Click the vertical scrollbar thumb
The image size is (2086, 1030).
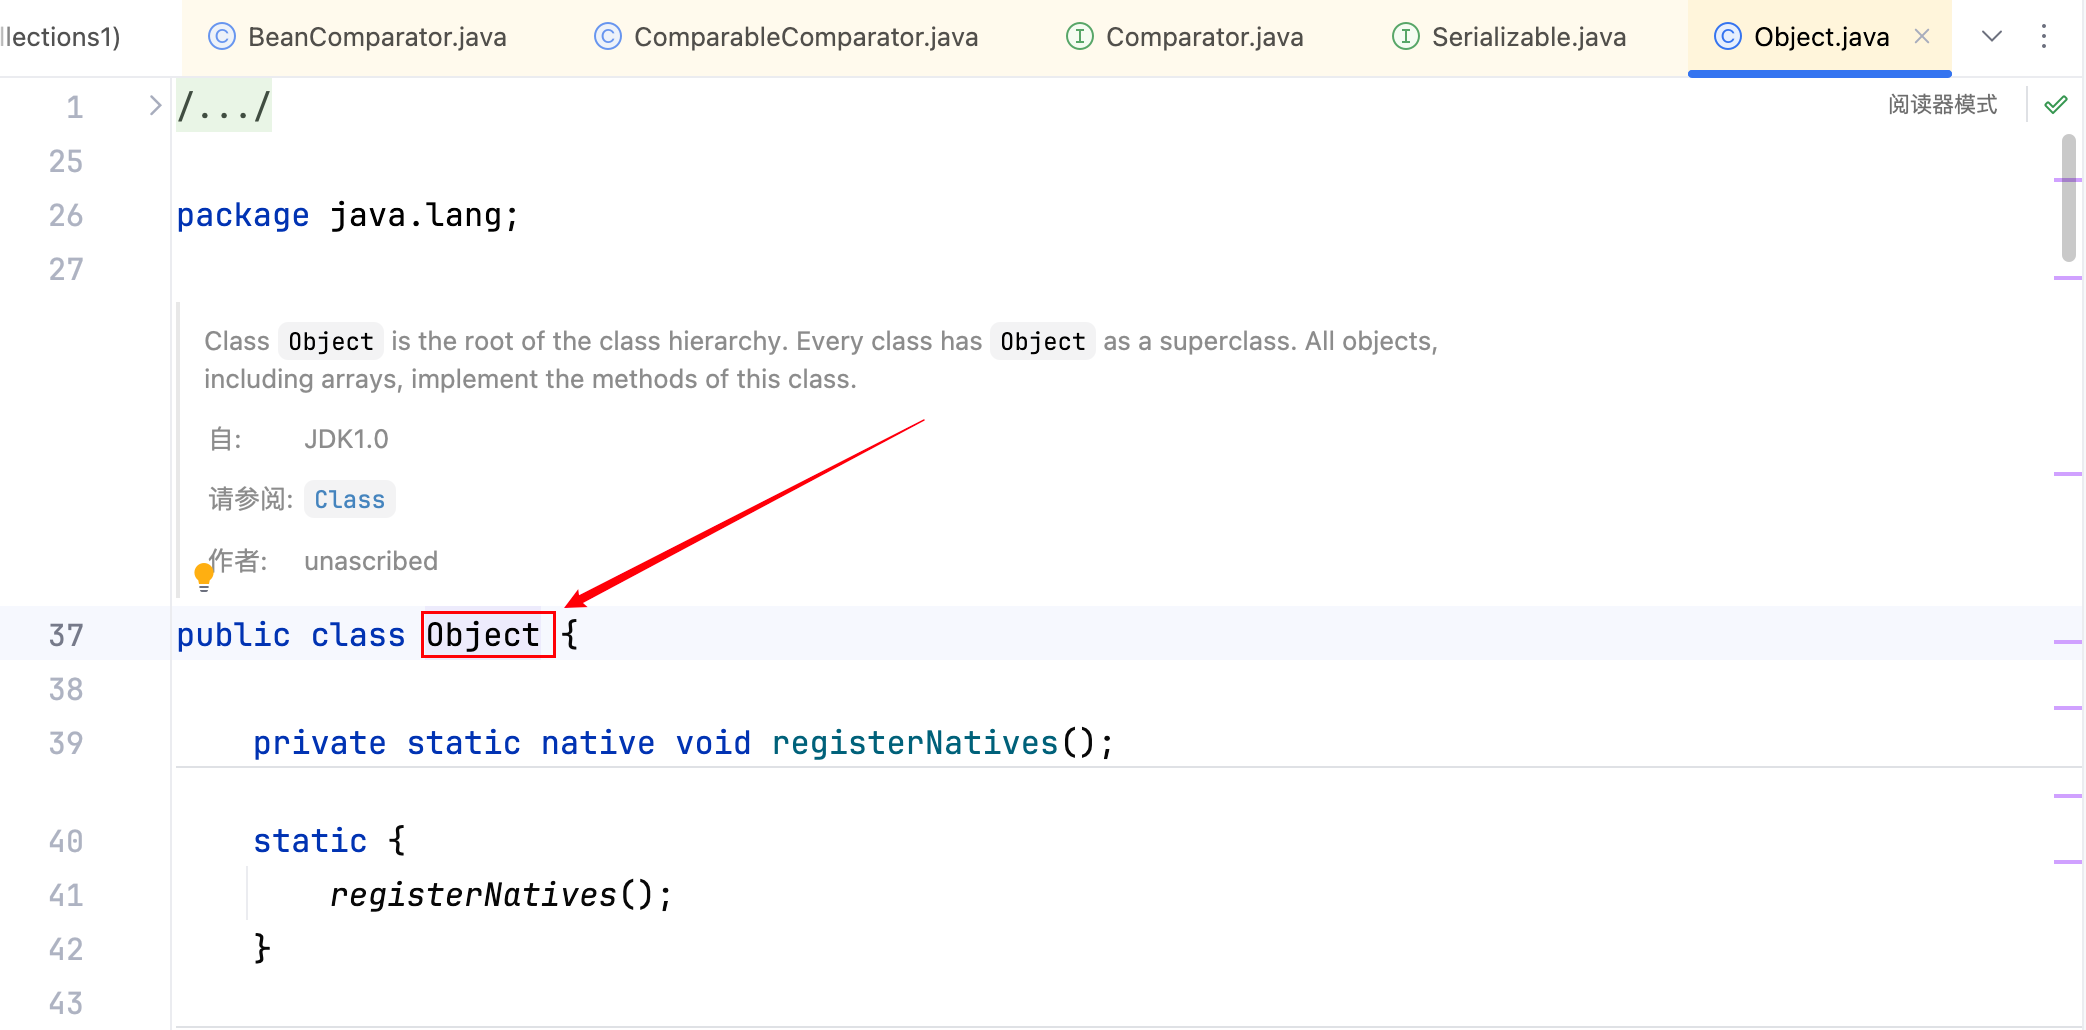[2068, 198]
